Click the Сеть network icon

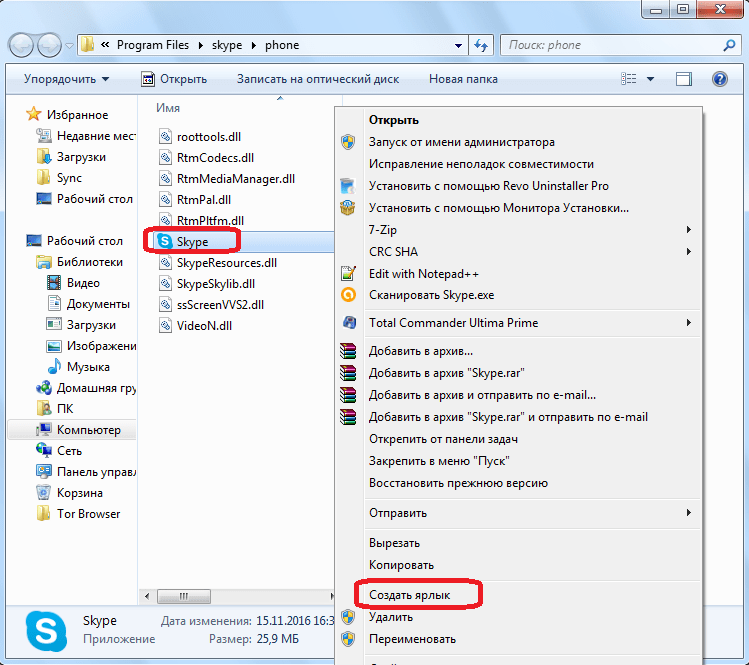coord(43,450)
